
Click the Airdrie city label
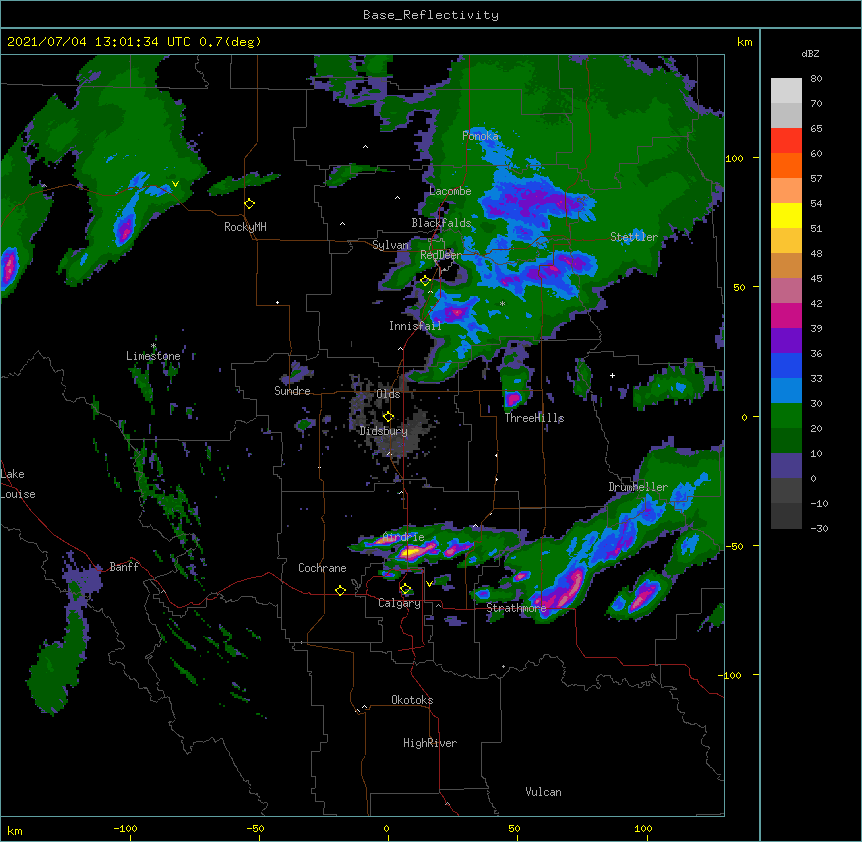click(x=404, y=537)
